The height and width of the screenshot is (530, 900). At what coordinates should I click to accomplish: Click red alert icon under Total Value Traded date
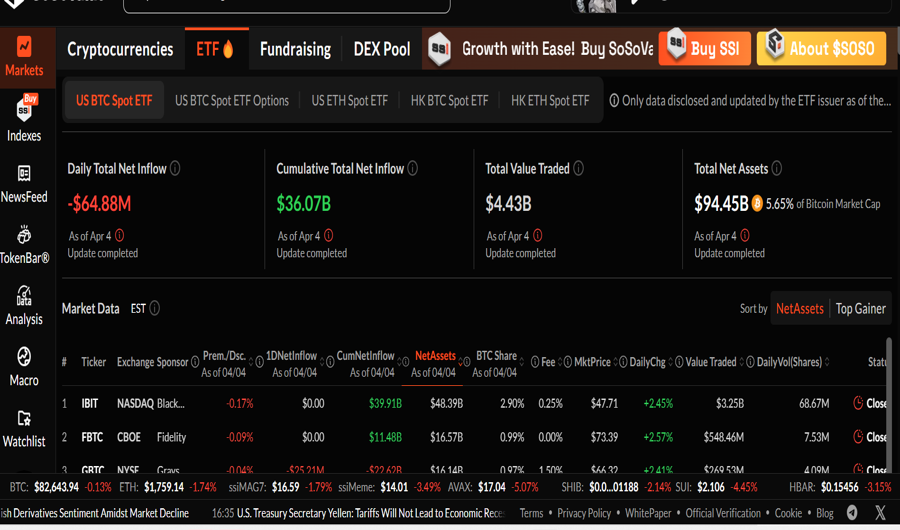(537, 235)
